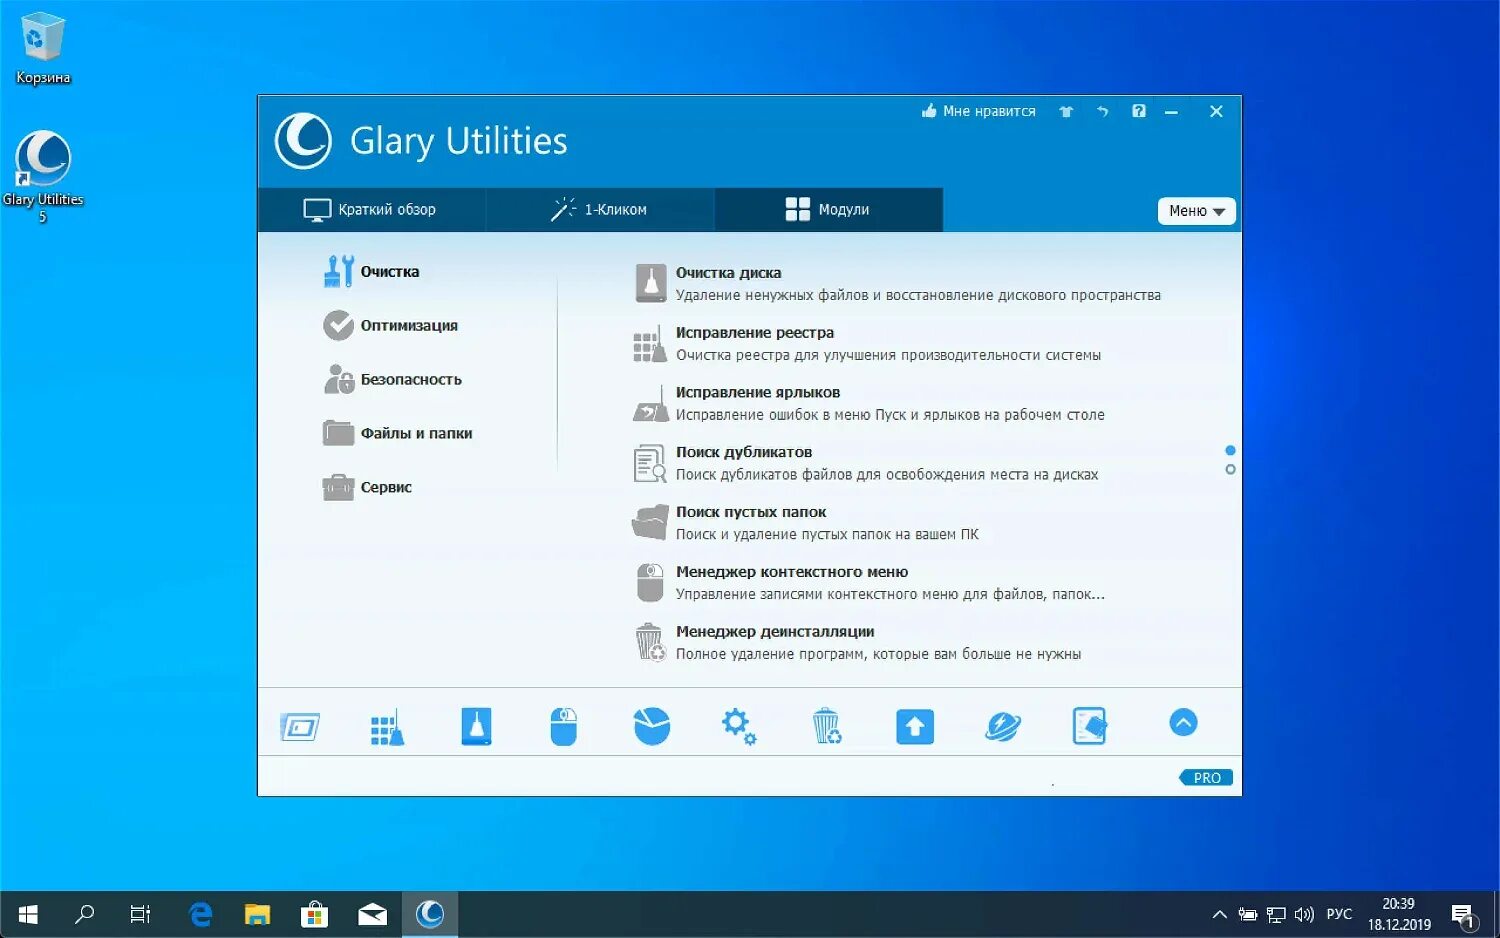Image resolution: width=1500 pixels, height=938 pixels.
Task: Open Startup Manager icon in bottom toolbar
Action: pyautogui.click(x=300, y=727)
